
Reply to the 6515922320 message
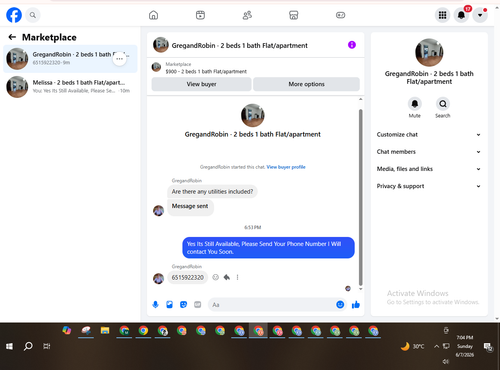[x=227, y=277]
